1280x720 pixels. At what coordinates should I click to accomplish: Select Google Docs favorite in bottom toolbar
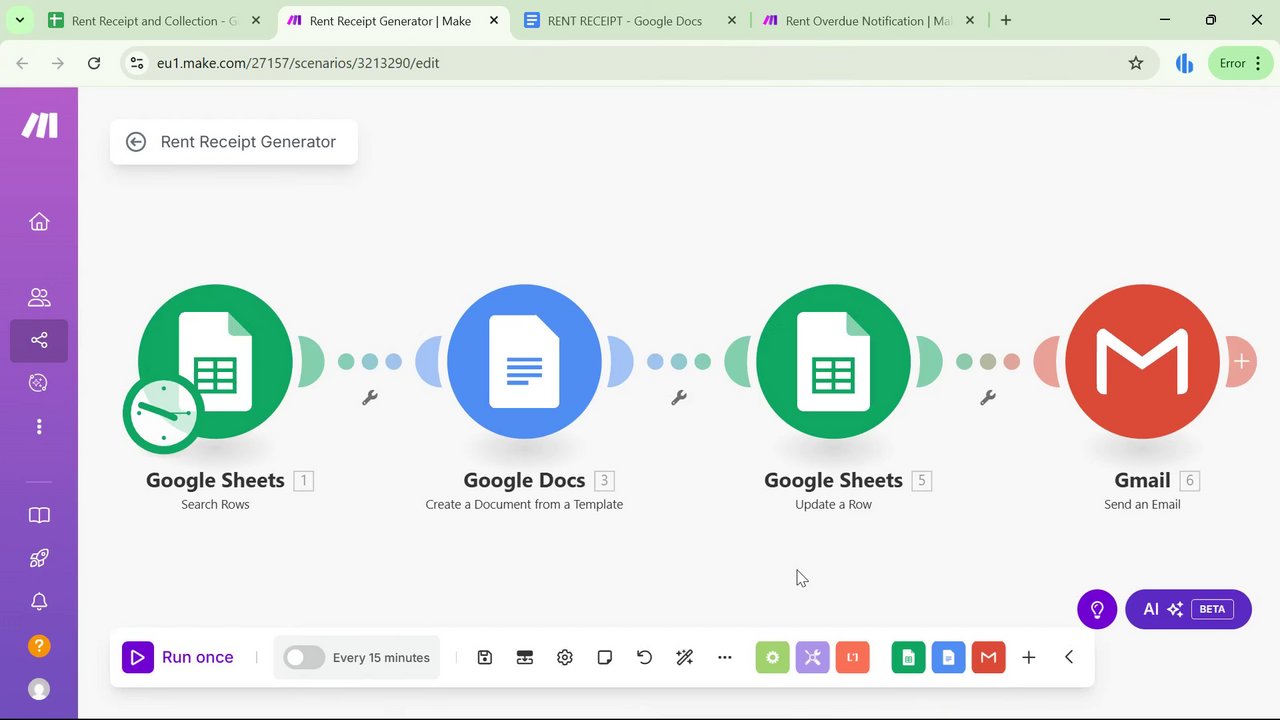point(948,657)
